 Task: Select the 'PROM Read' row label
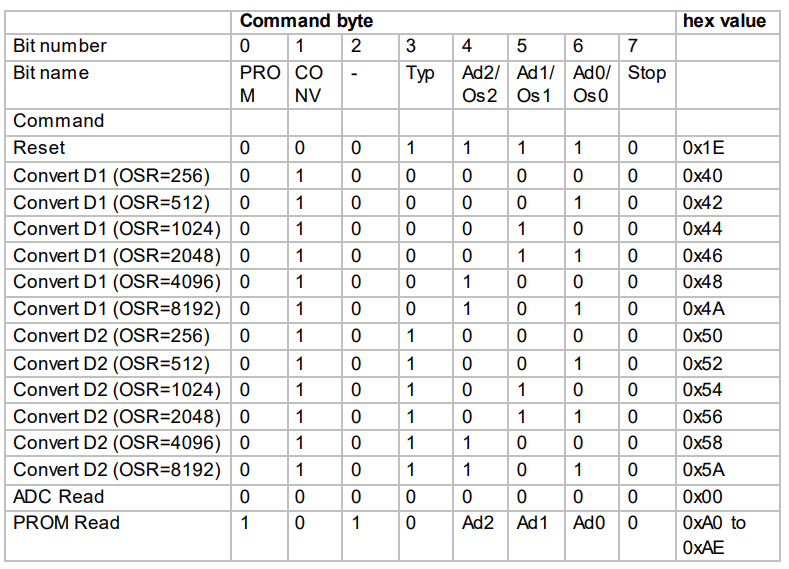coord(66,523)
